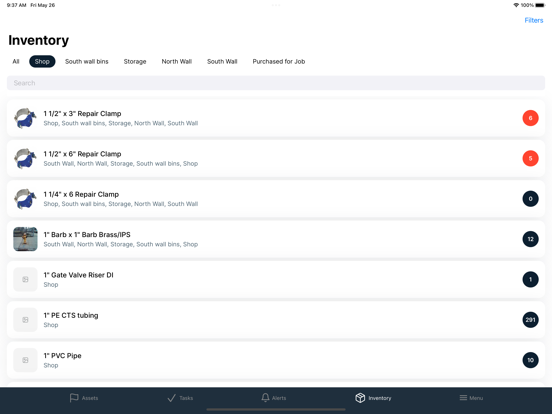Tap location text under 1" Barb Brass/IPS
The image size is (552, 414).
pyautogui.click(x=121, y=244)
